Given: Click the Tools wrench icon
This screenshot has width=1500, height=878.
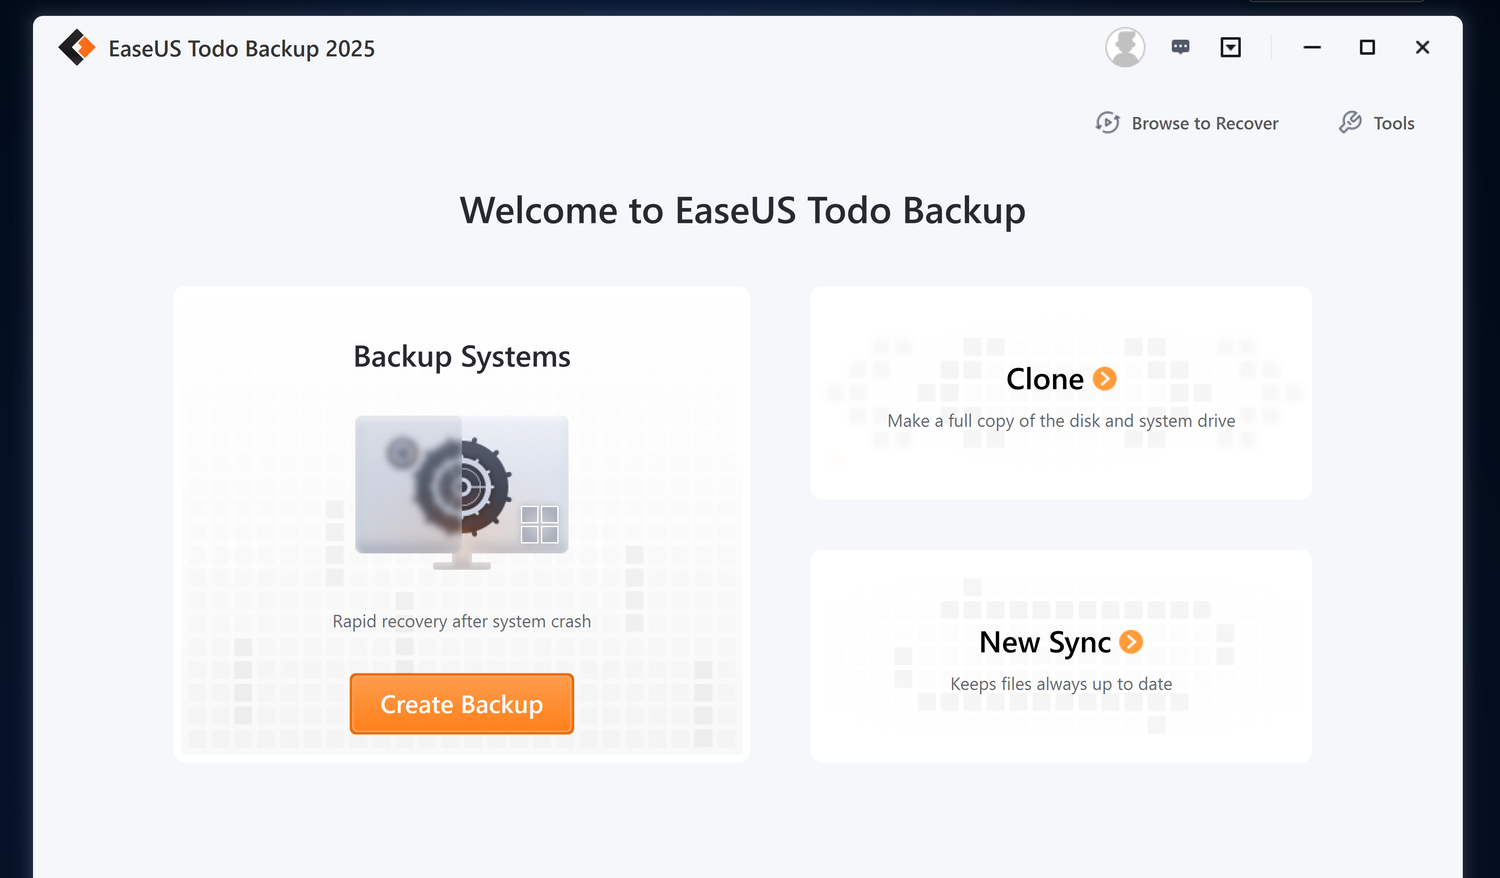Looking at the screenshot, I should (1350, 123).
